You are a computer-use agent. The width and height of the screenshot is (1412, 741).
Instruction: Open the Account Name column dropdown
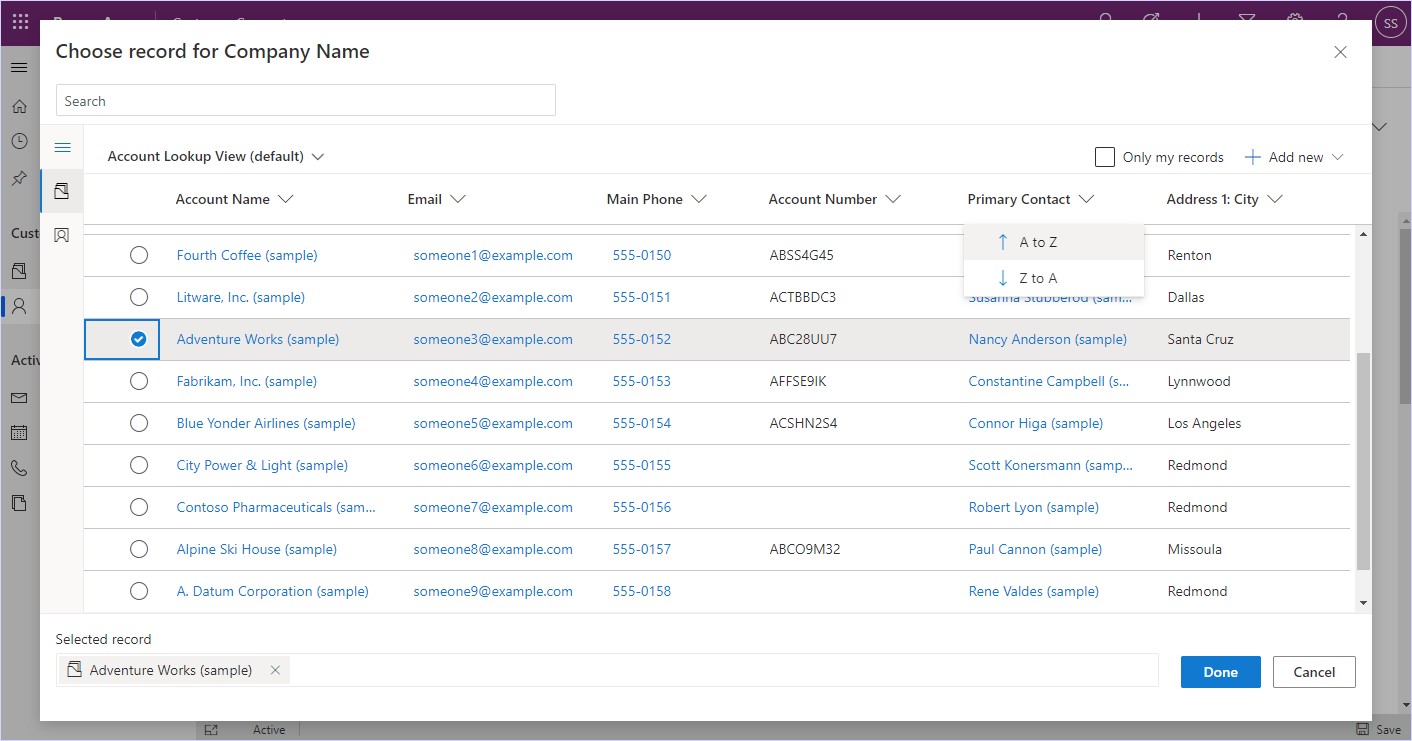(x=285, y=199)
